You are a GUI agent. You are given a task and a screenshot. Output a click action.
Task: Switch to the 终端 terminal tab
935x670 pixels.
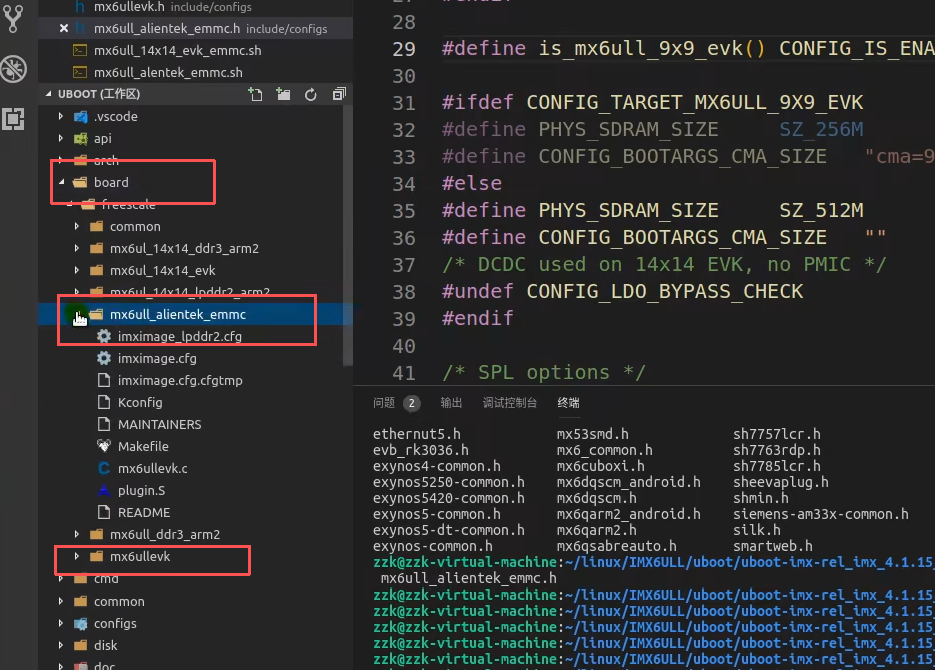[568, 403]
